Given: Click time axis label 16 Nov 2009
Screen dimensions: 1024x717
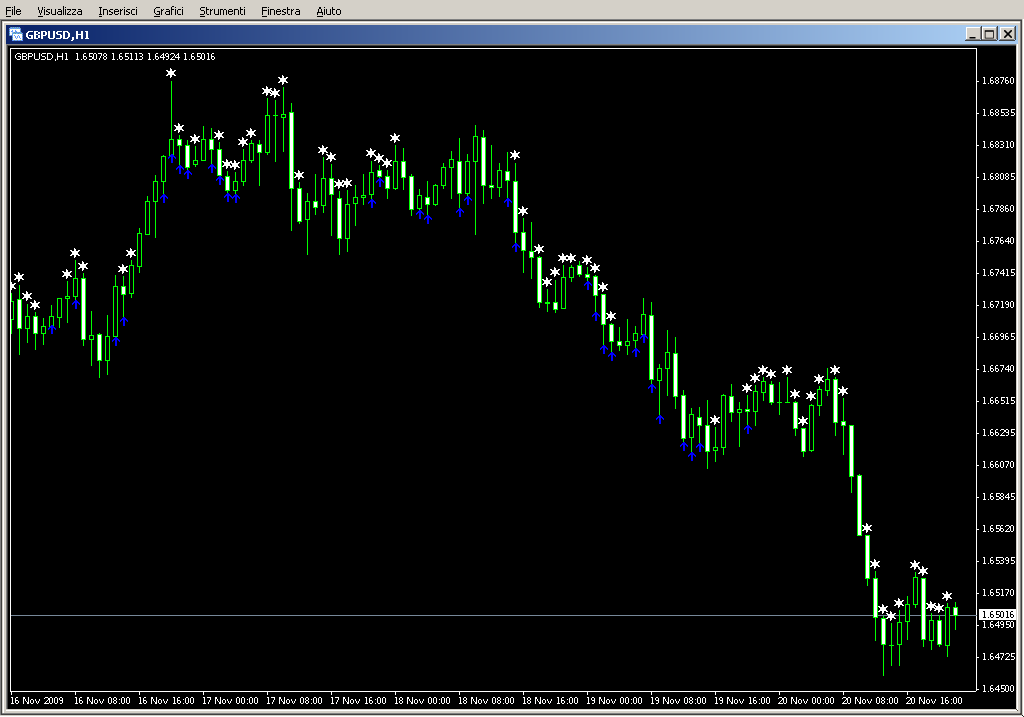Looking at the screenshot, I should pos(37,701).
